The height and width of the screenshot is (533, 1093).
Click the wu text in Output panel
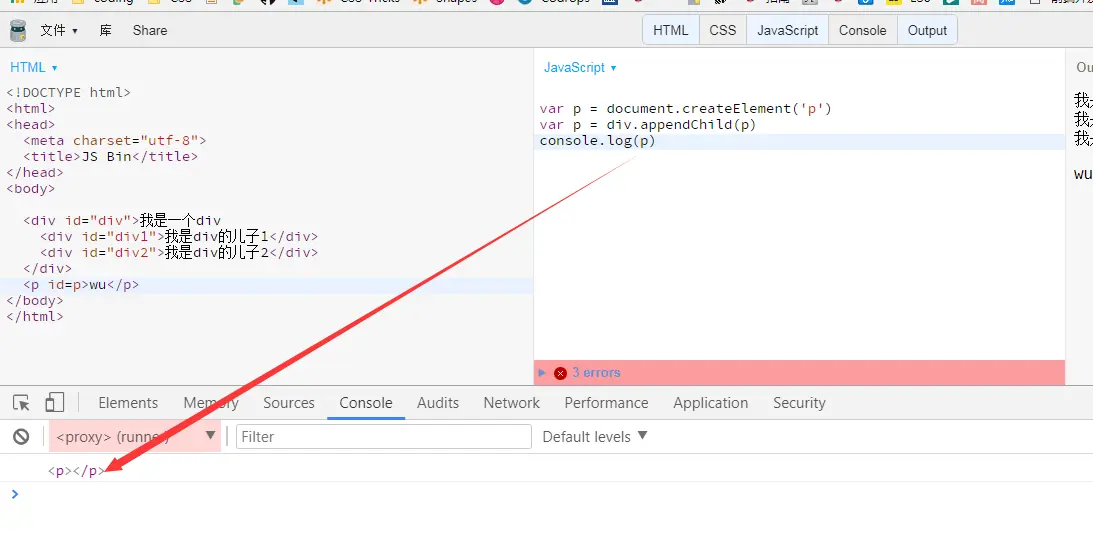click(x=1083, y=173)
